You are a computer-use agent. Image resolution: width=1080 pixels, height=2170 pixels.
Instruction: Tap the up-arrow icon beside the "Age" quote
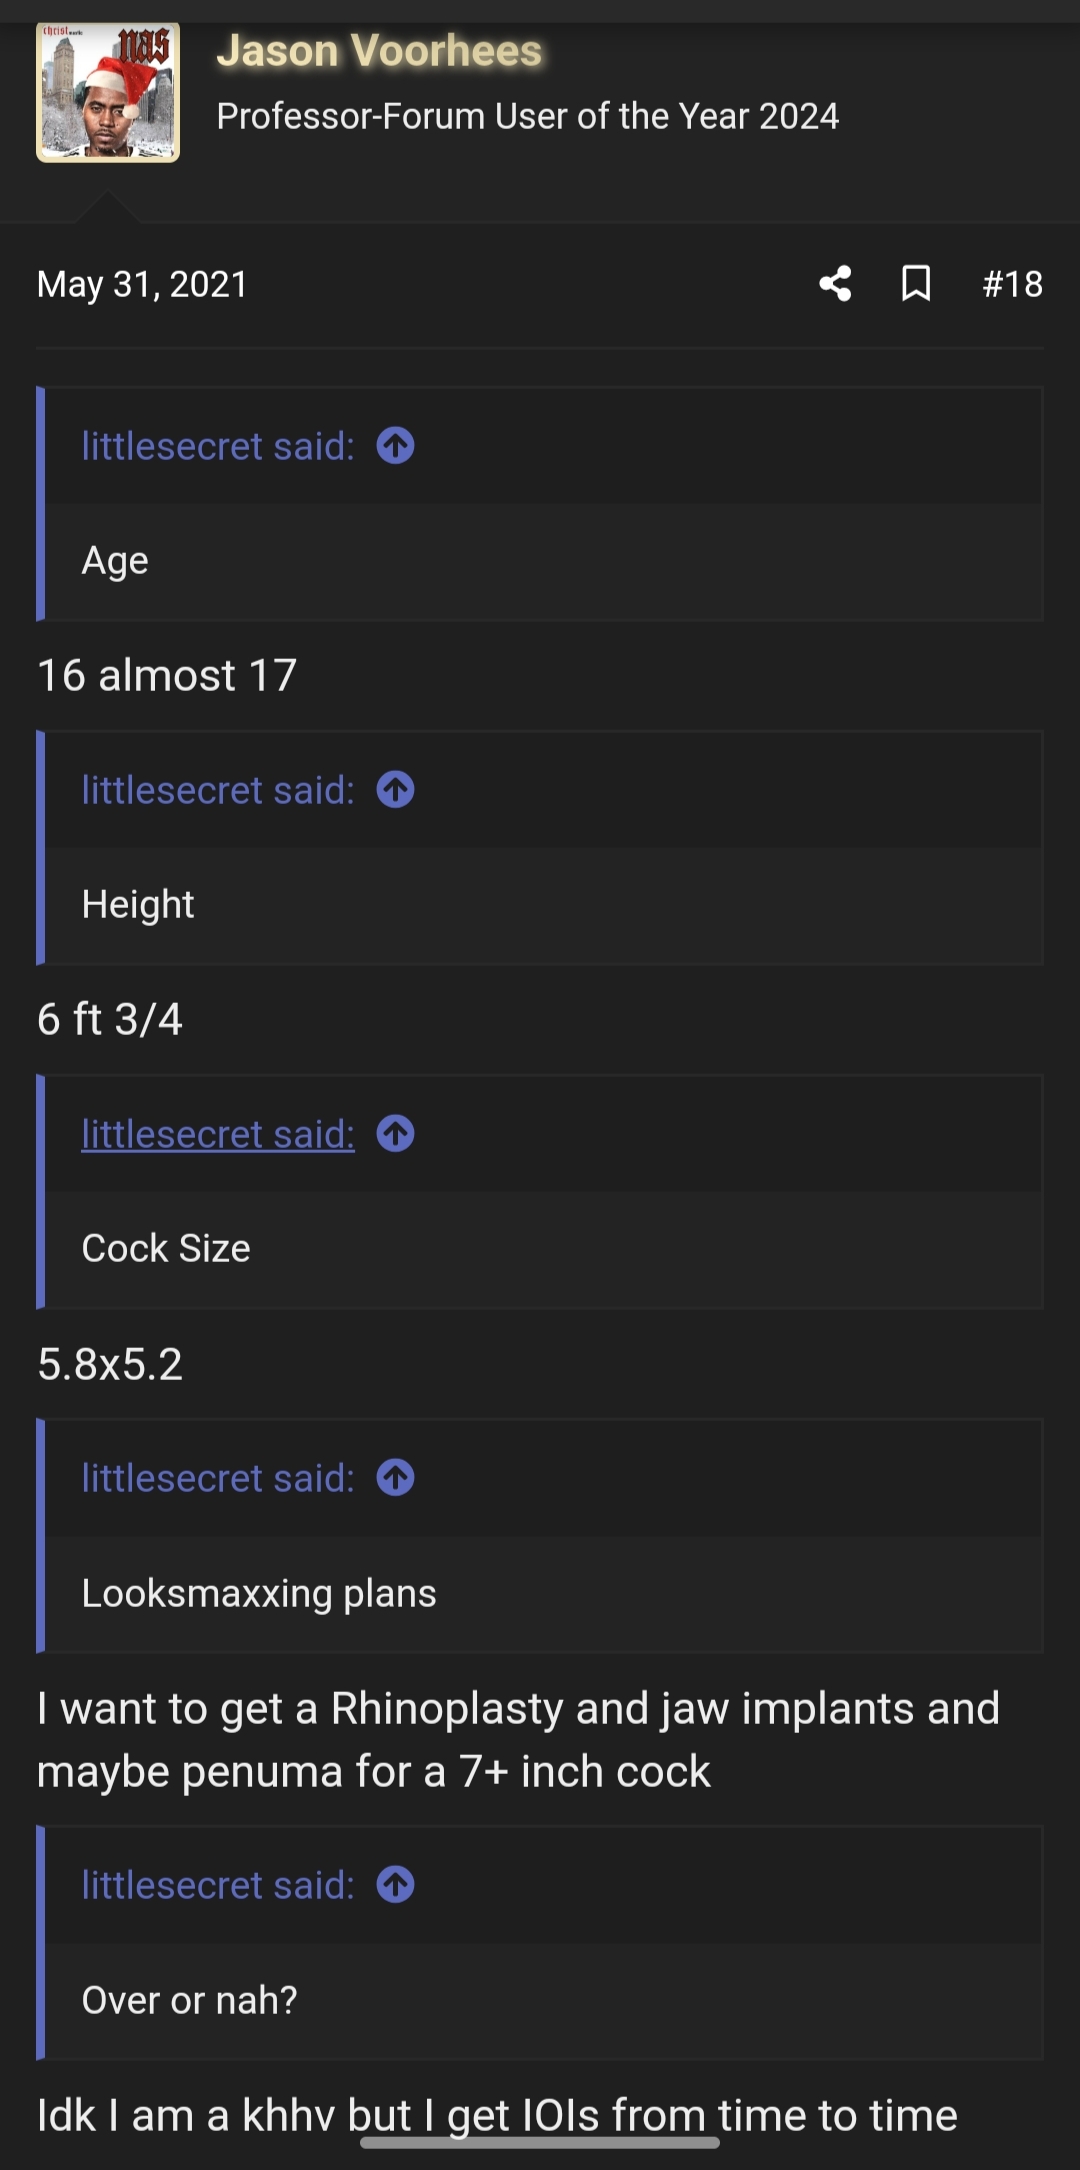[x=396, y=446]
